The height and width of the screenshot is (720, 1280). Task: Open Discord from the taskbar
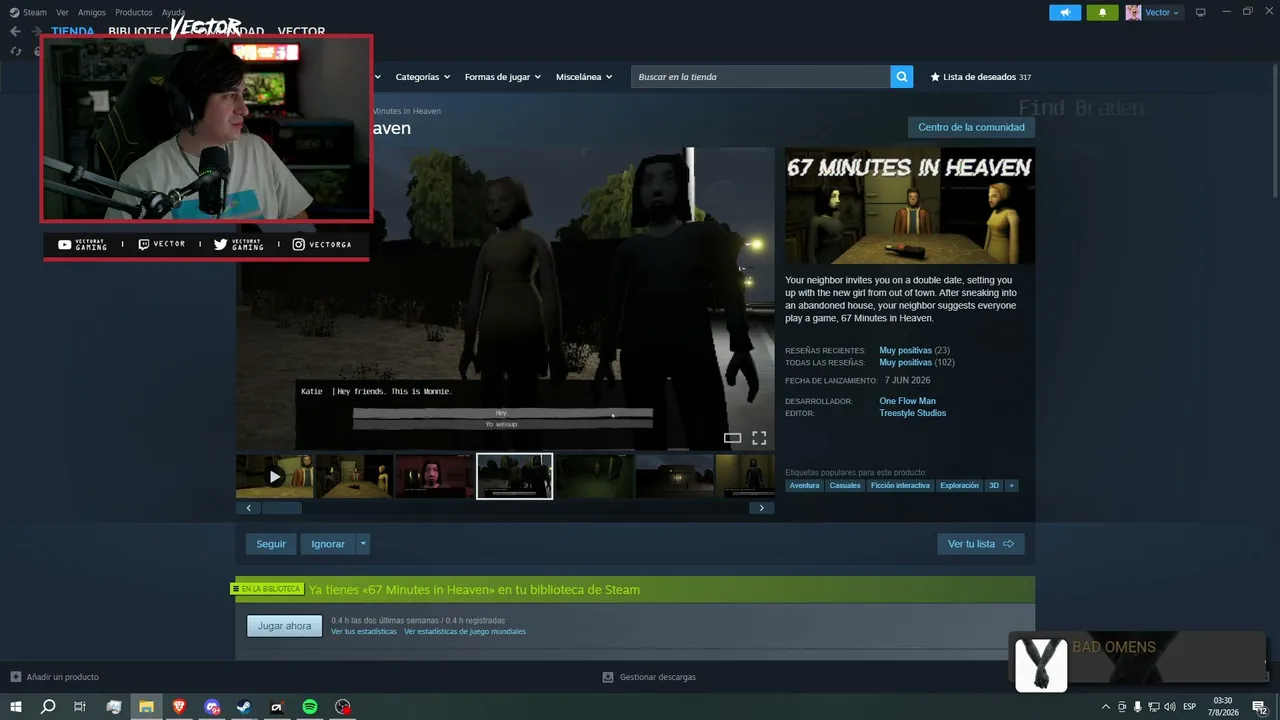click(212, 707)
